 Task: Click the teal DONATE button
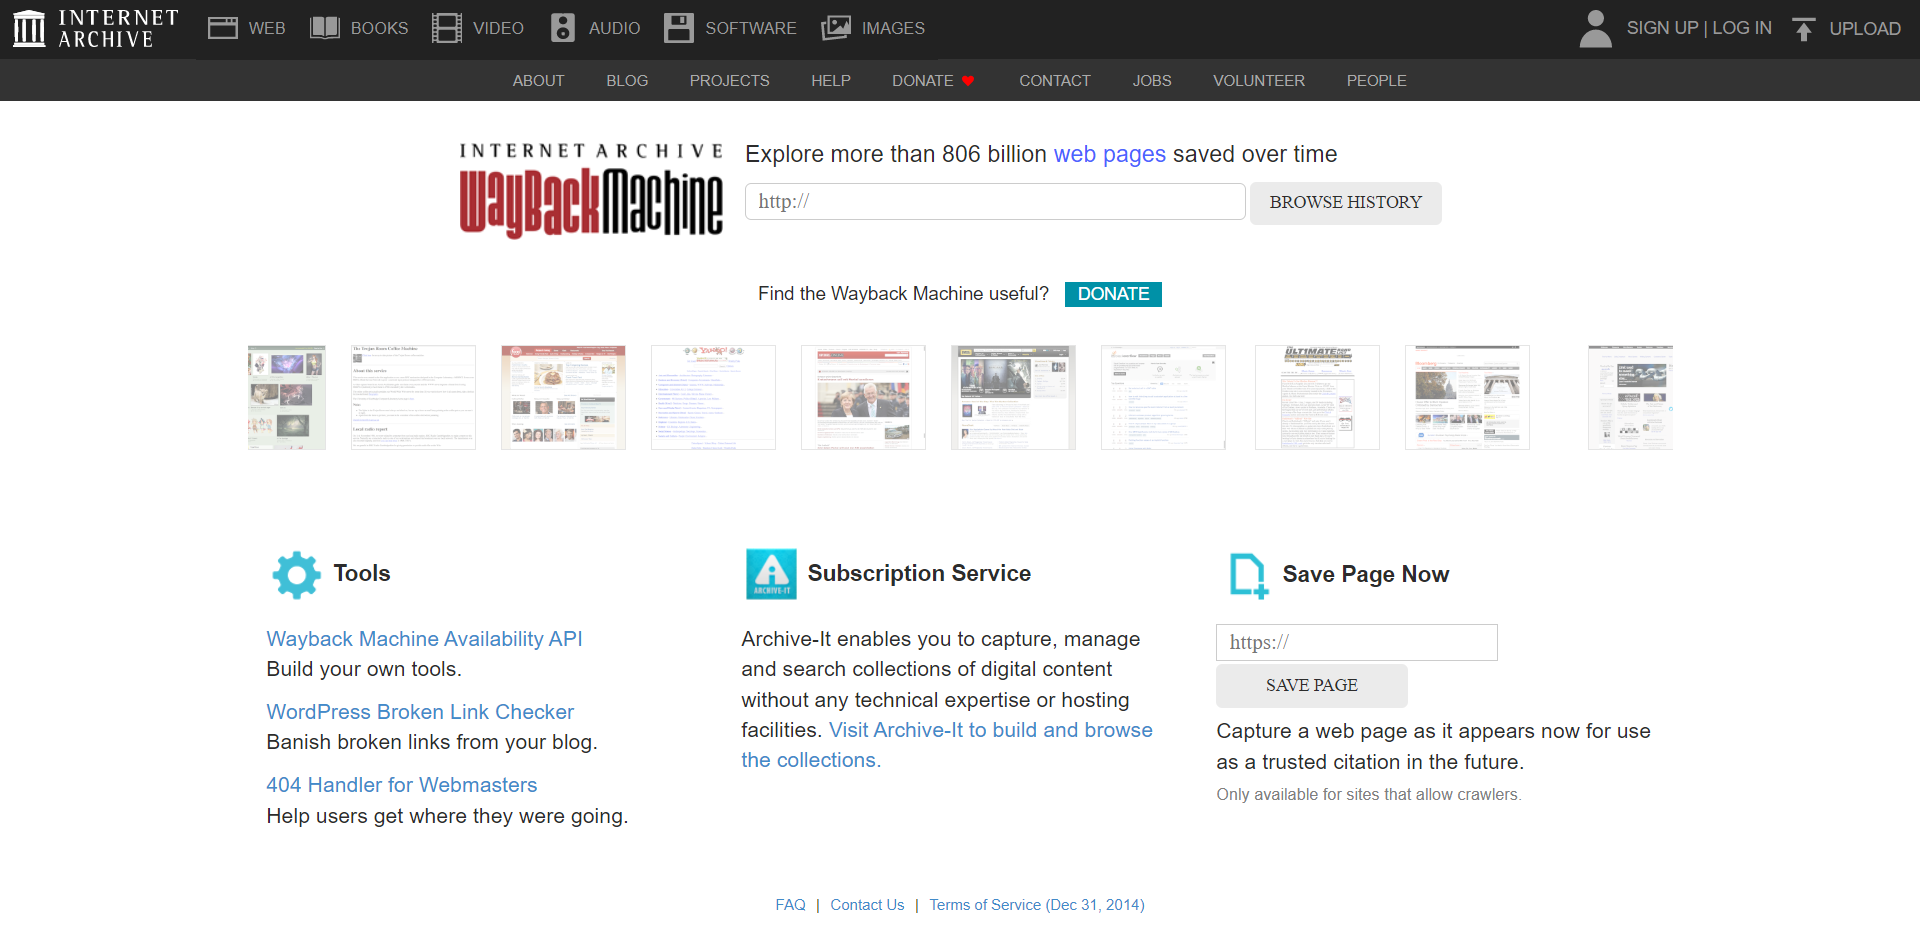click(1113, 294)
